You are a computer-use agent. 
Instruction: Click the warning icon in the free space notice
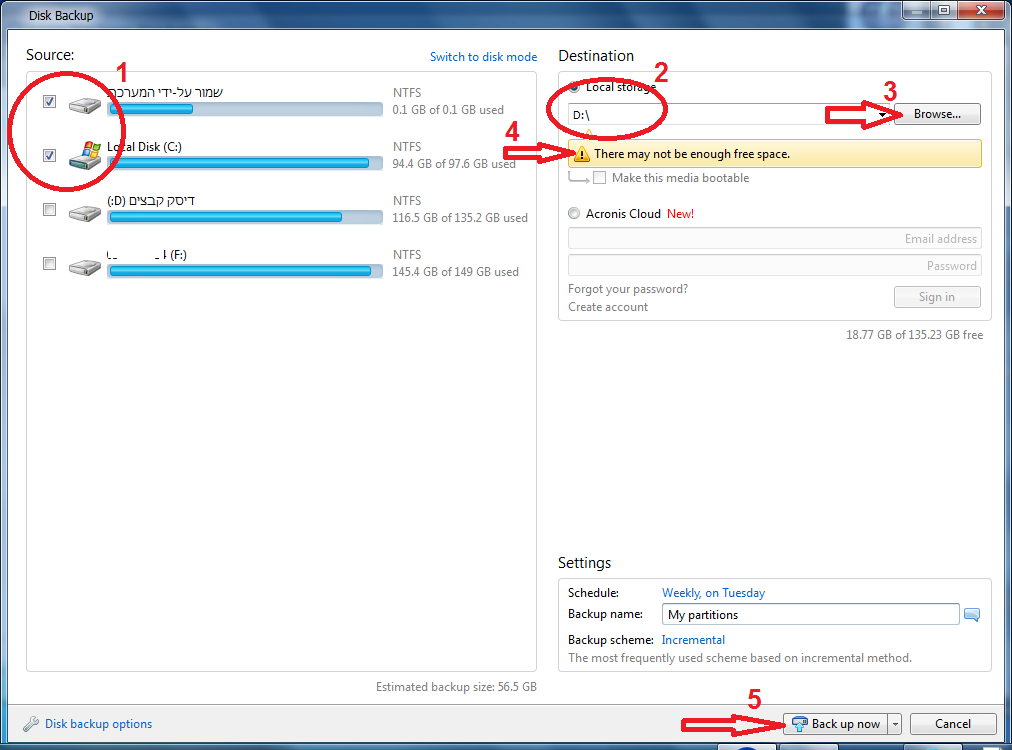pos(582,154)
